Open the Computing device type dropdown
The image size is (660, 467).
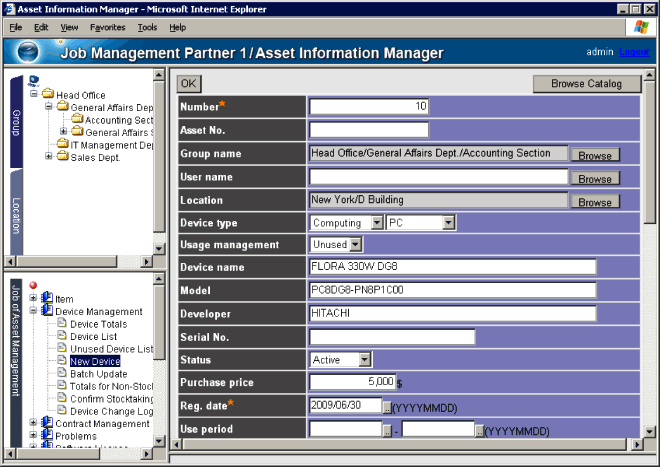(x=377, y=222)
